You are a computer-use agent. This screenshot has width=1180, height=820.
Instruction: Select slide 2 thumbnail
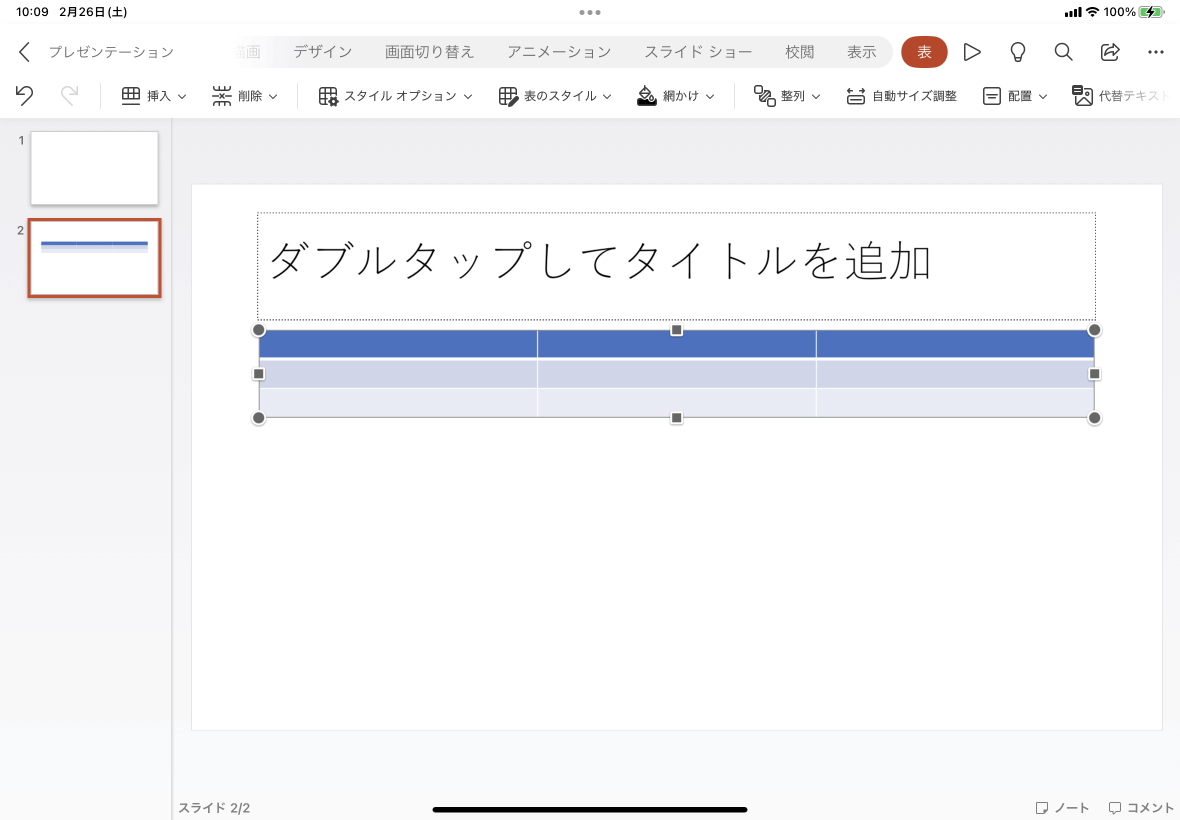coord(94,258)
